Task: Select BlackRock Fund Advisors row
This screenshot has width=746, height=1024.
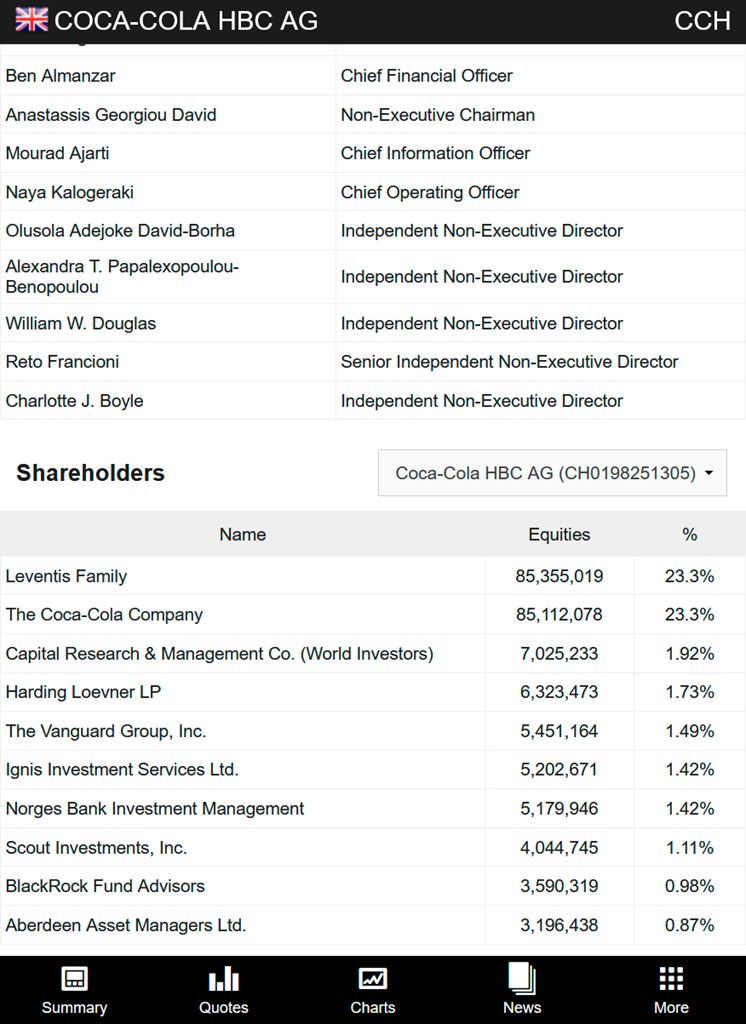Action: (105, 886)
